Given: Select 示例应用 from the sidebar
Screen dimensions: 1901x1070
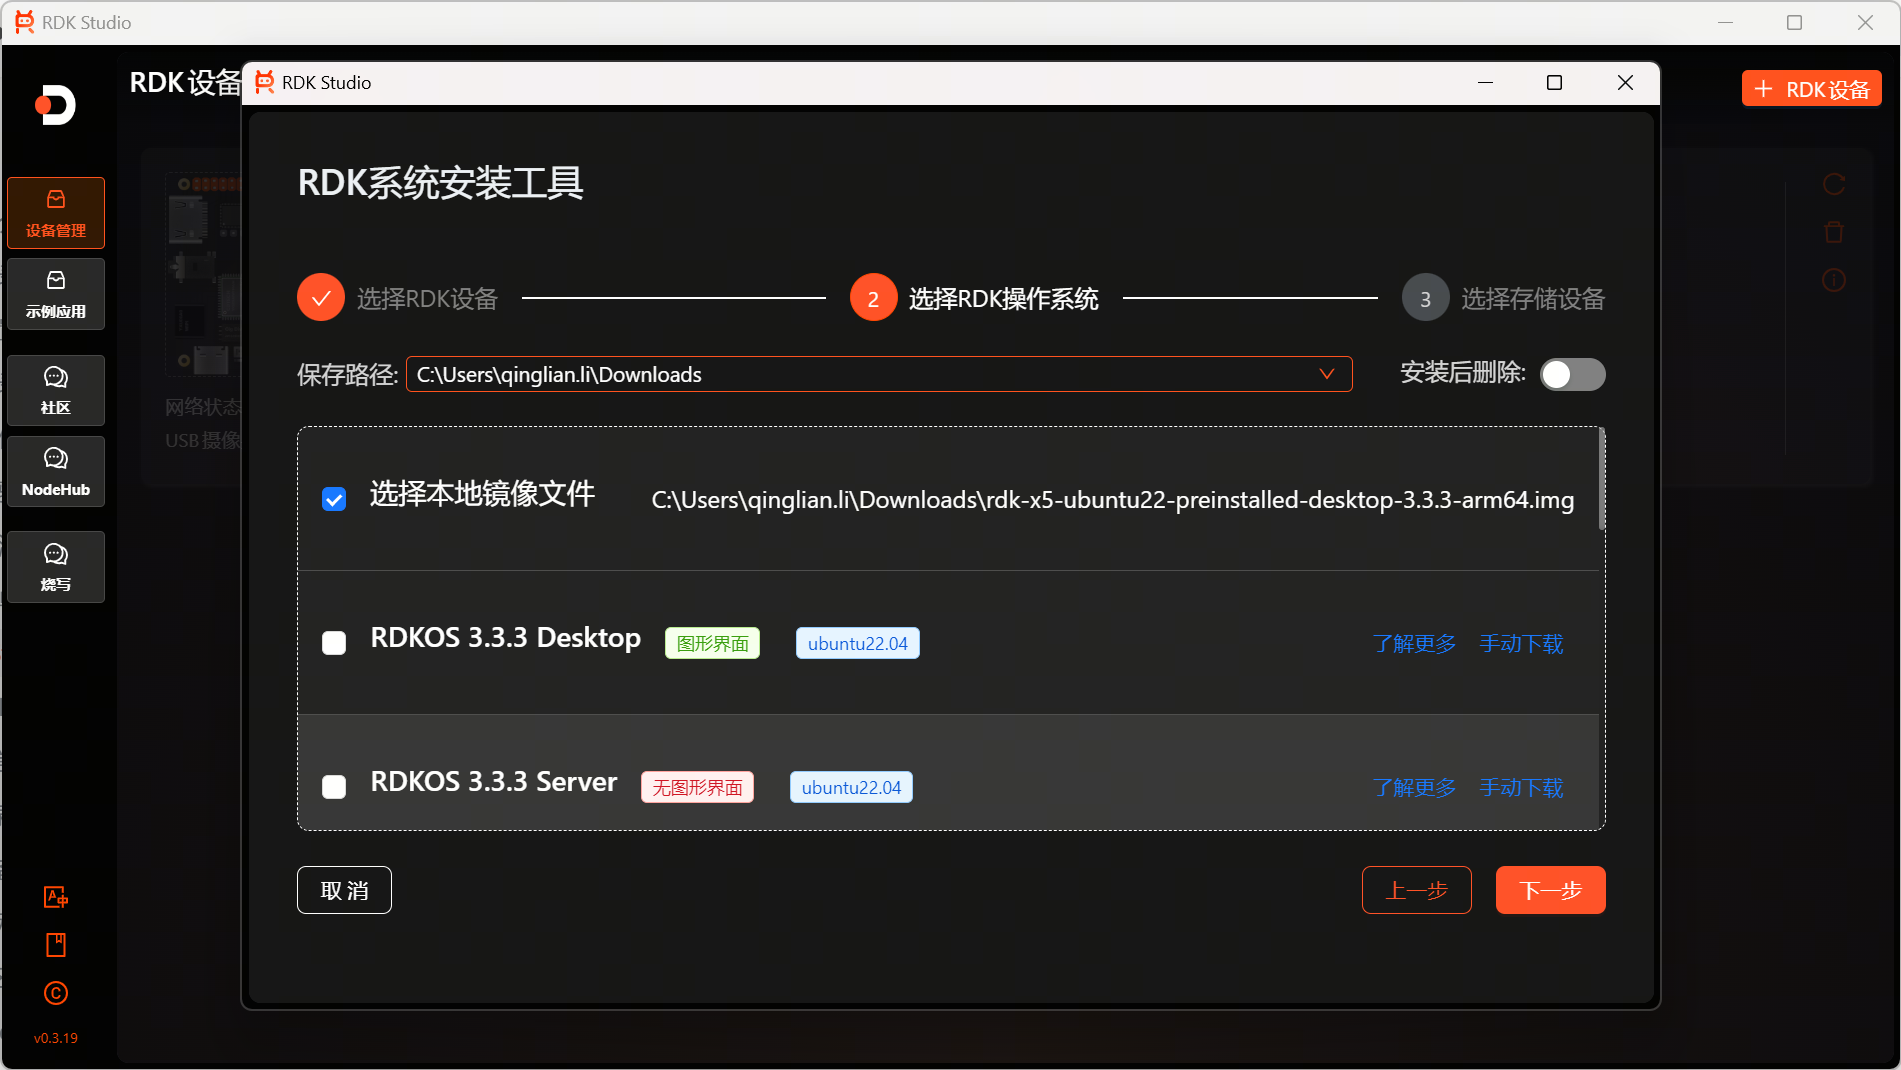Looking at the screenshot, I should (x=55, y=293).
